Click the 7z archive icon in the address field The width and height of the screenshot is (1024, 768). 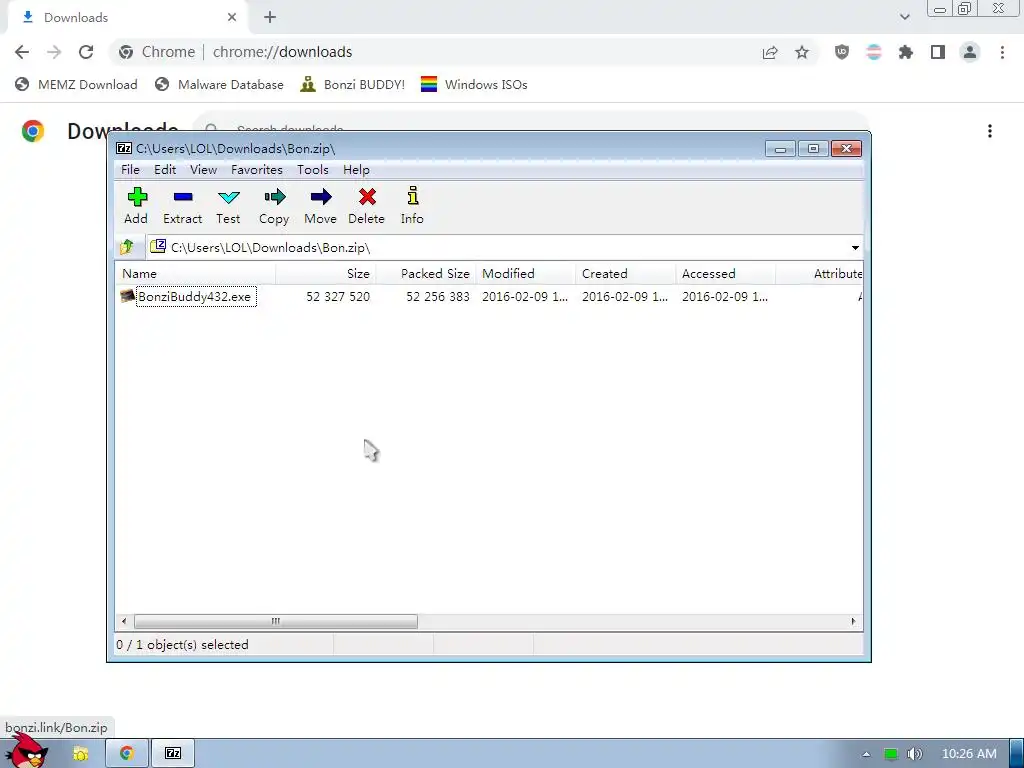coord(158,246)
